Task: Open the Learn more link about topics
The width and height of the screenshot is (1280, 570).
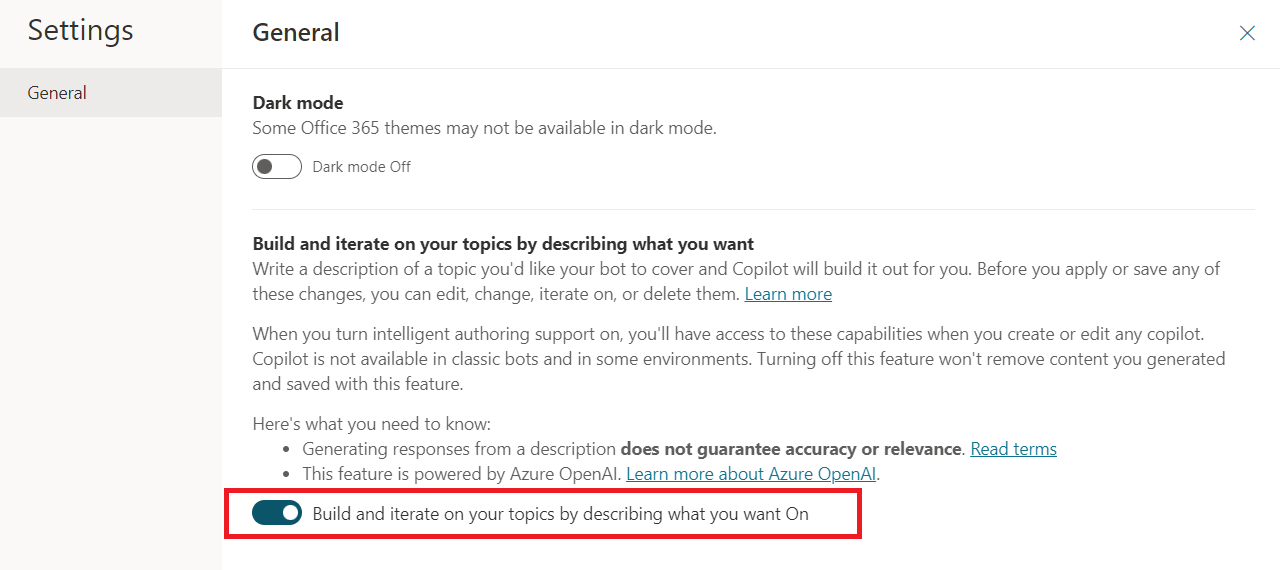Action: (788, 294)
